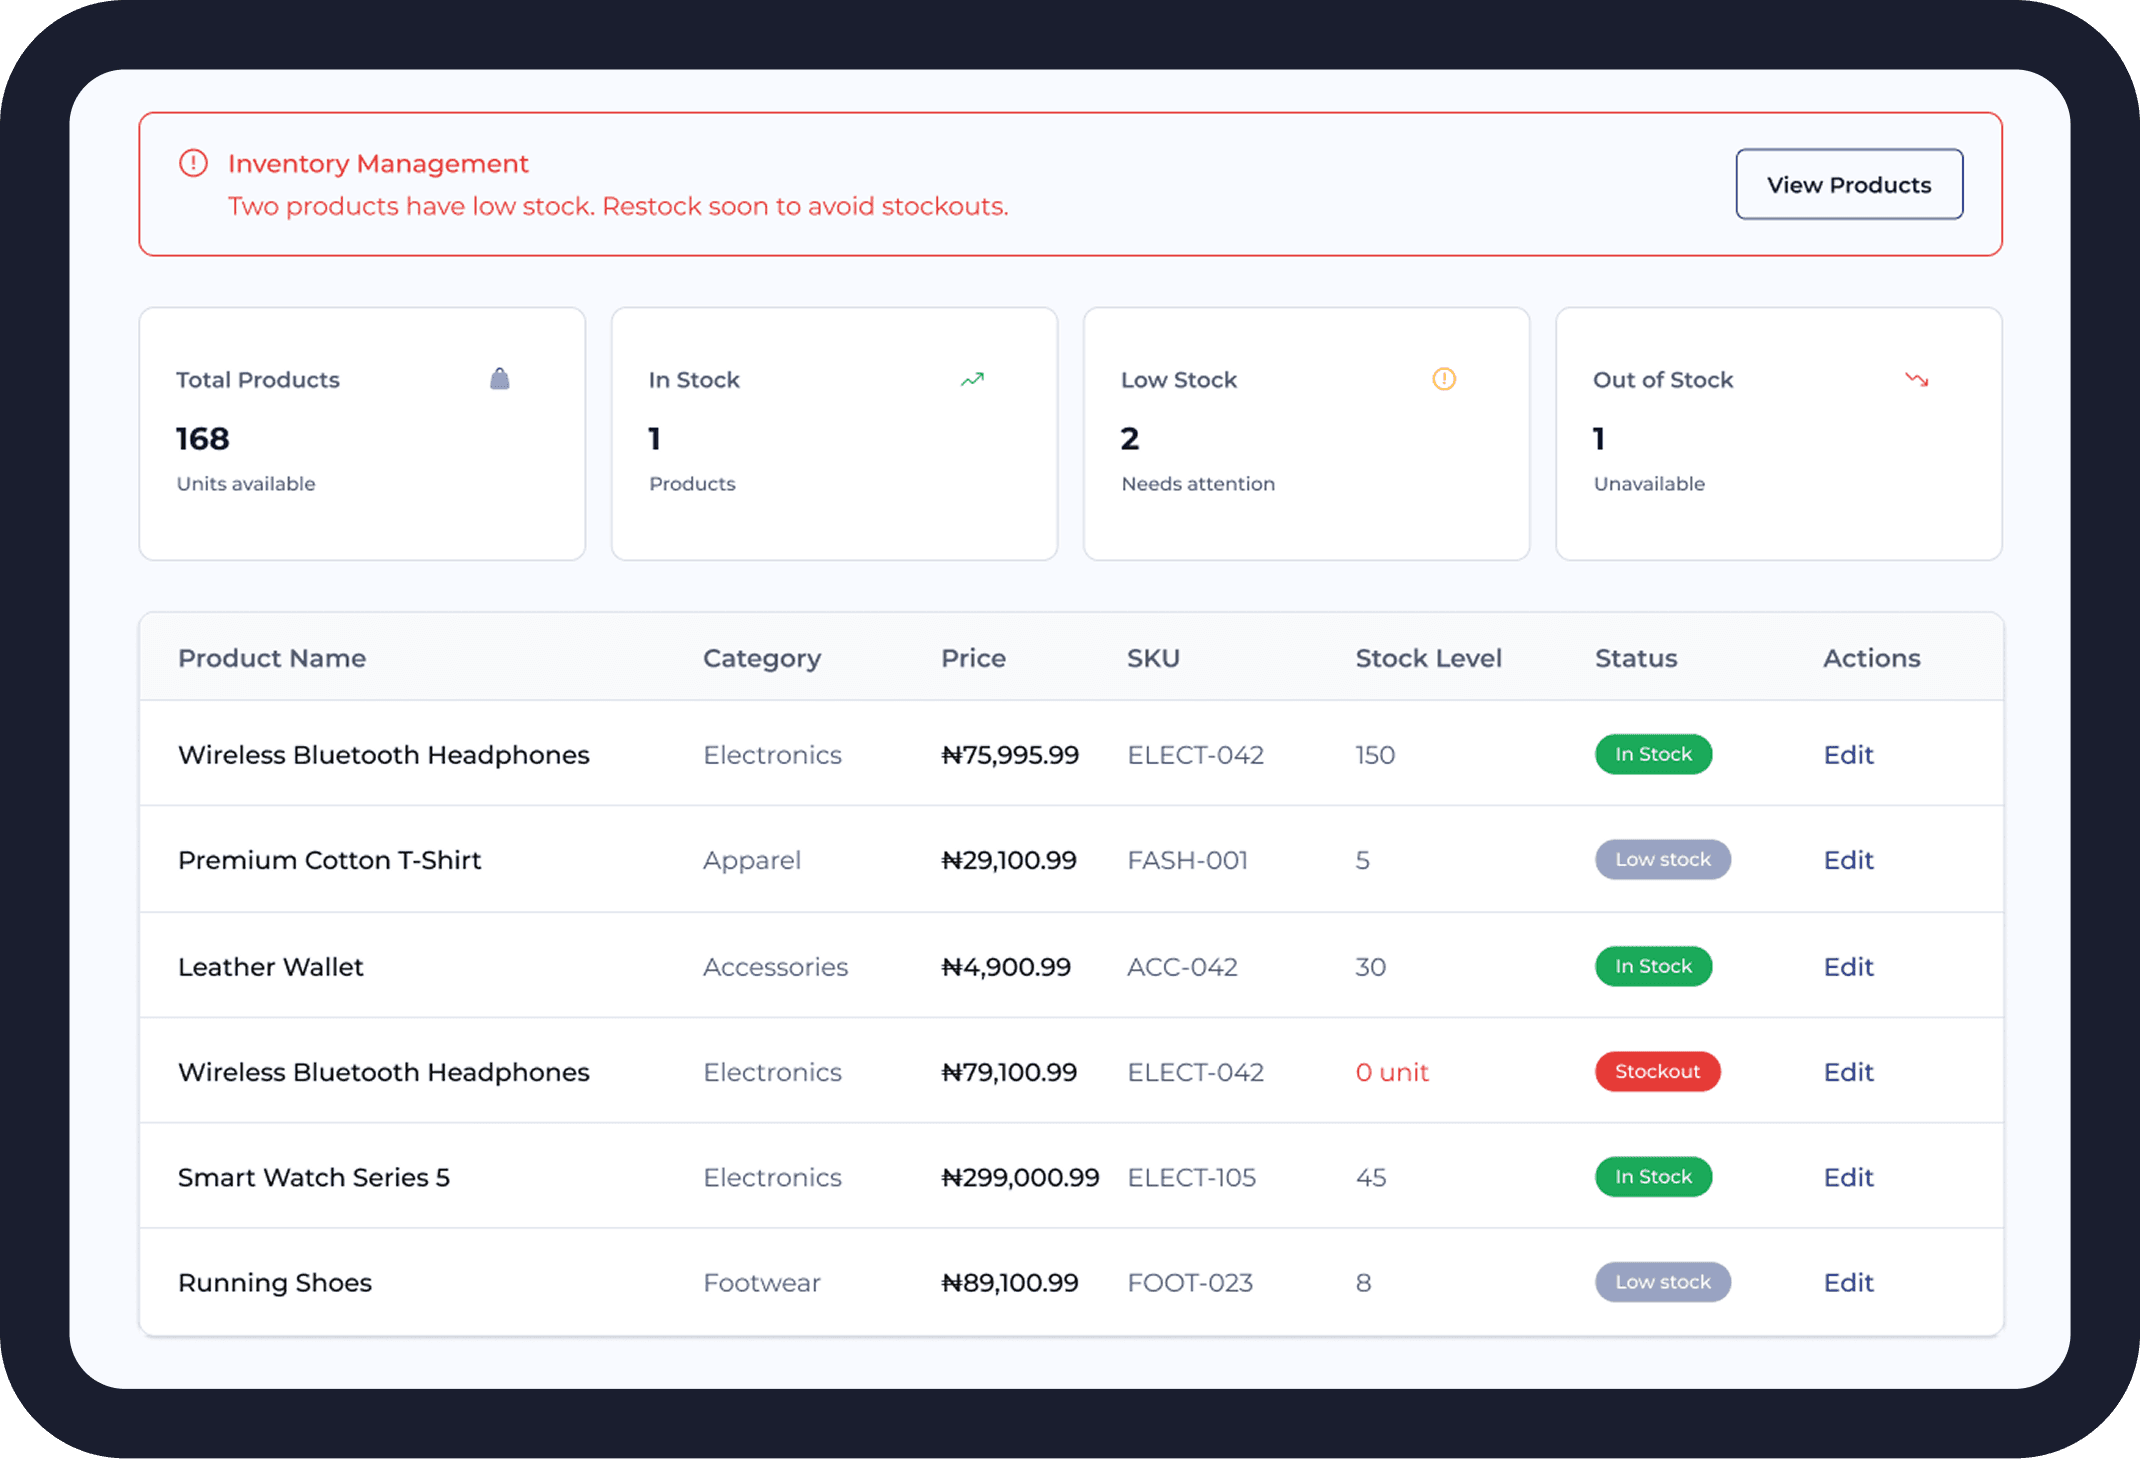
Task: Click the price ₦299,000.99
Action: [1020, 1177]
